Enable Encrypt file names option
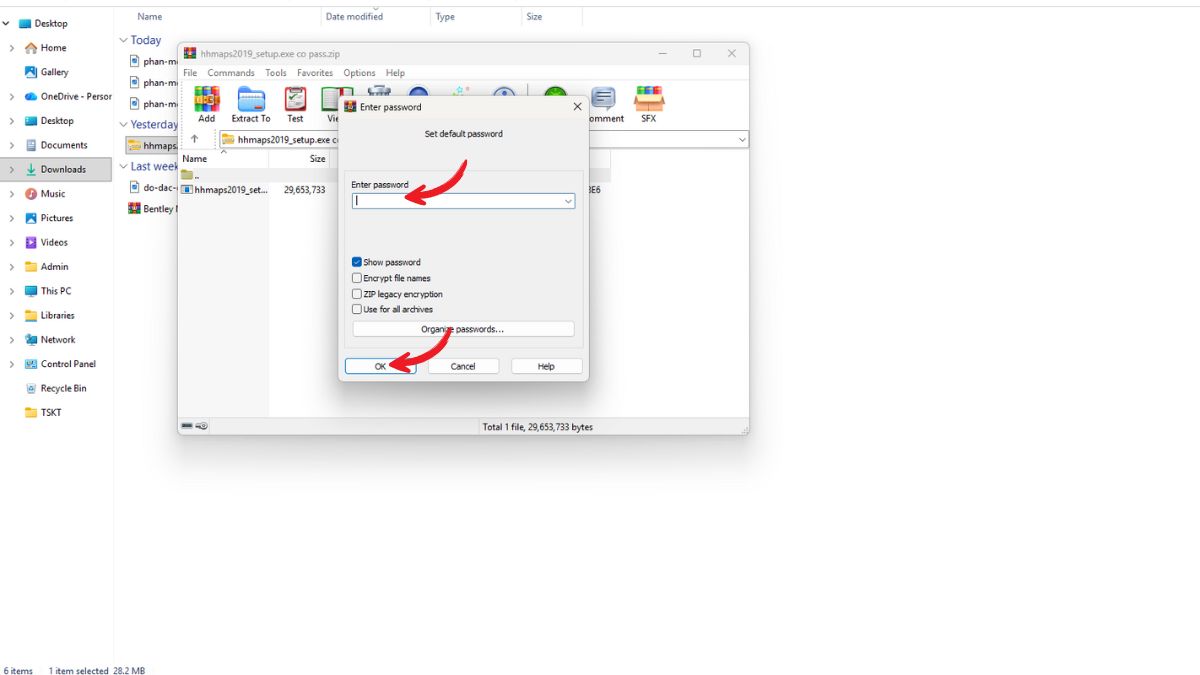 357,278
